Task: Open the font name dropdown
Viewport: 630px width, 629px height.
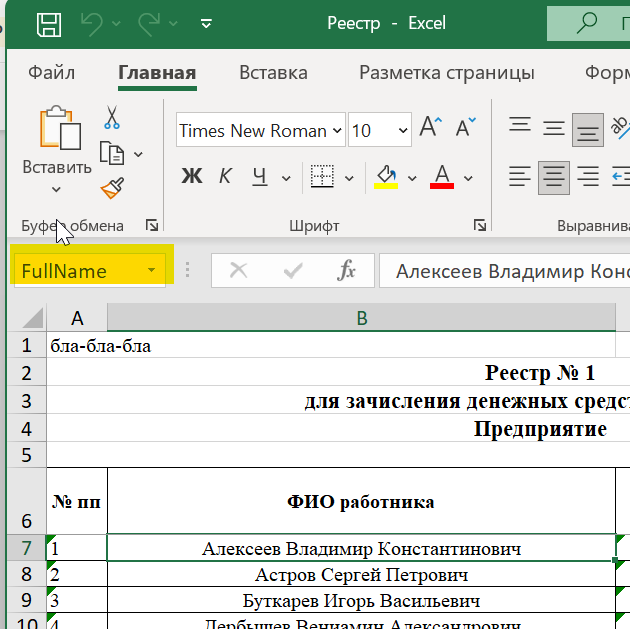Action: (337, 131)
